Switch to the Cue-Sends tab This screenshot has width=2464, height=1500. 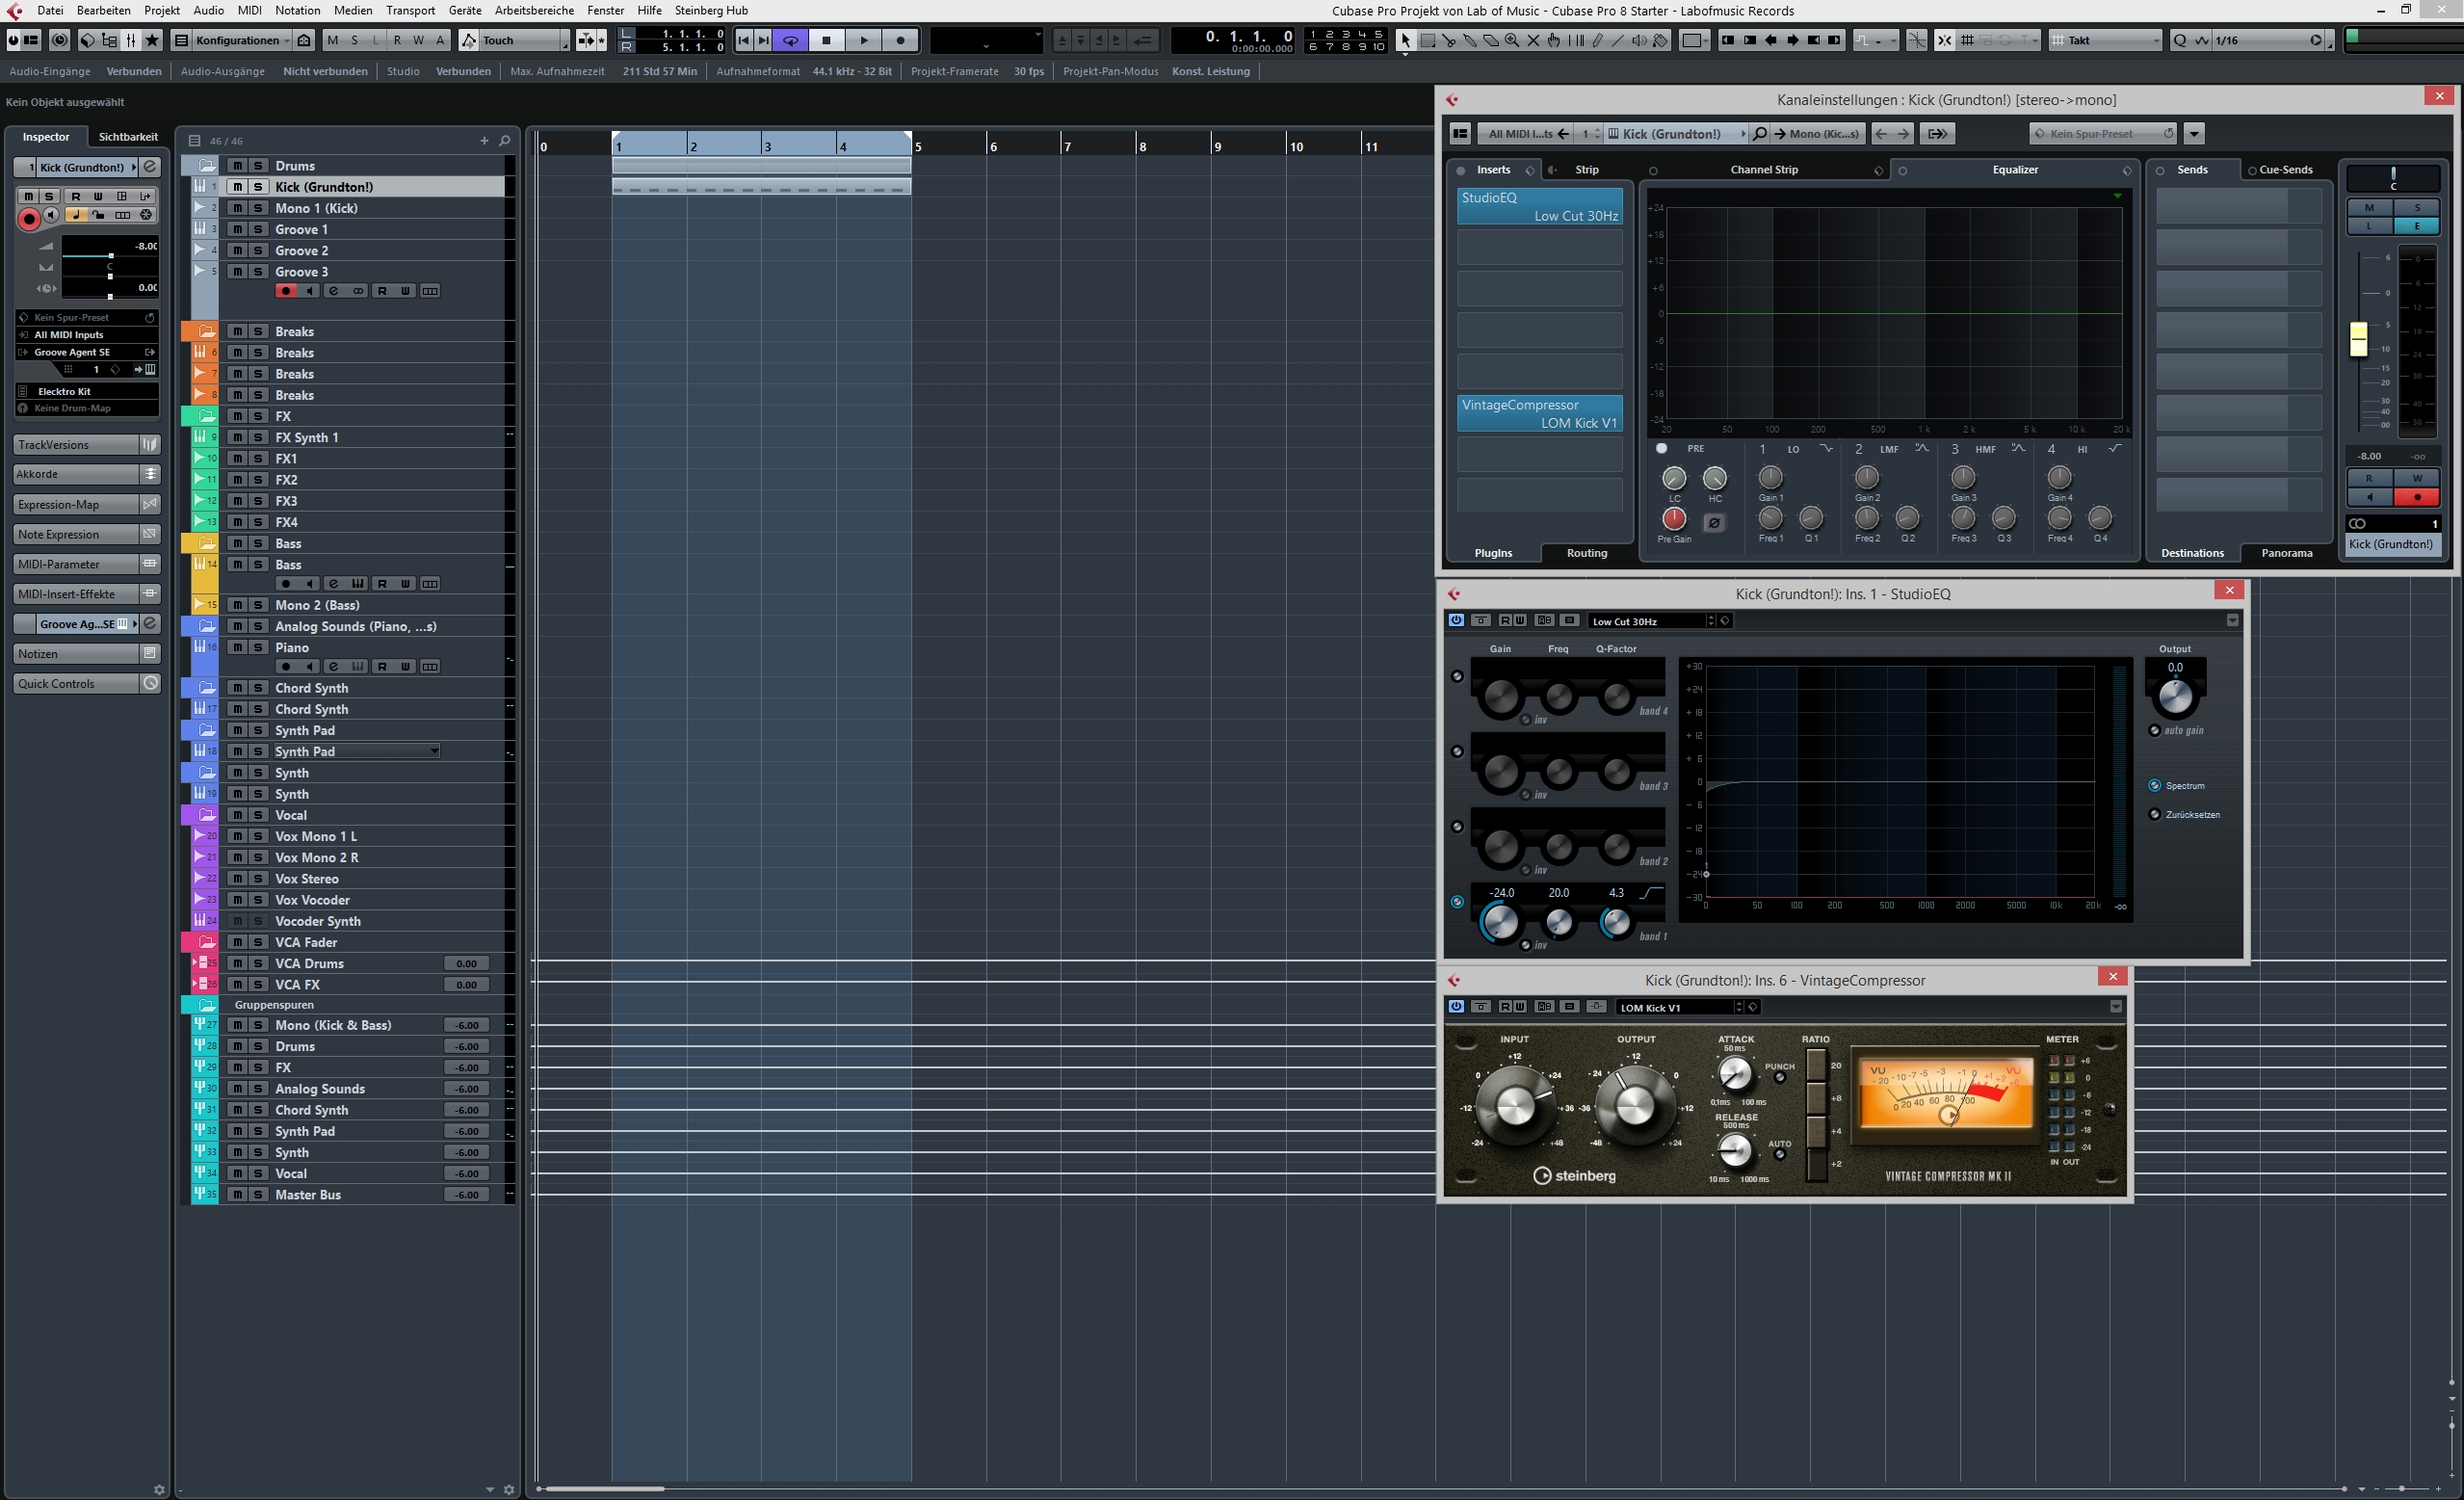(x=2285, y=170)
